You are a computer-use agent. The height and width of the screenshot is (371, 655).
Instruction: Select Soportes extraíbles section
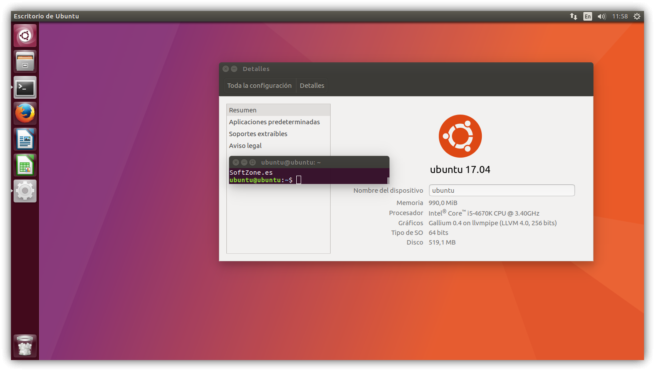pos(278,134)
